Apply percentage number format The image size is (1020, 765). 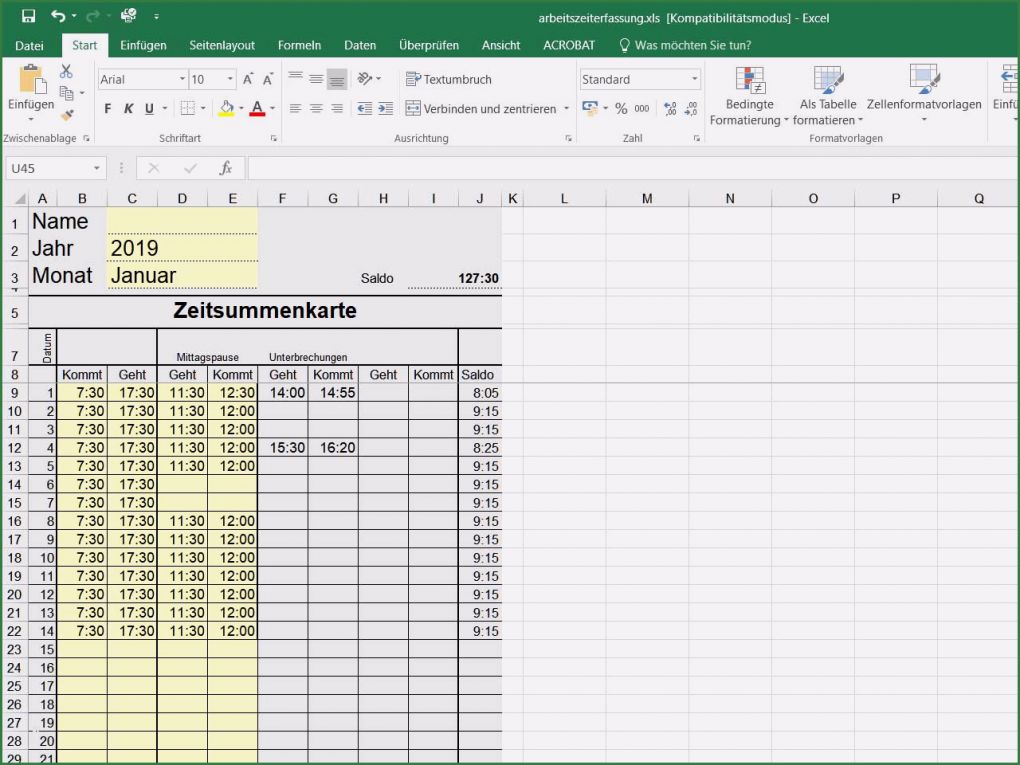(x=621, y=108)
